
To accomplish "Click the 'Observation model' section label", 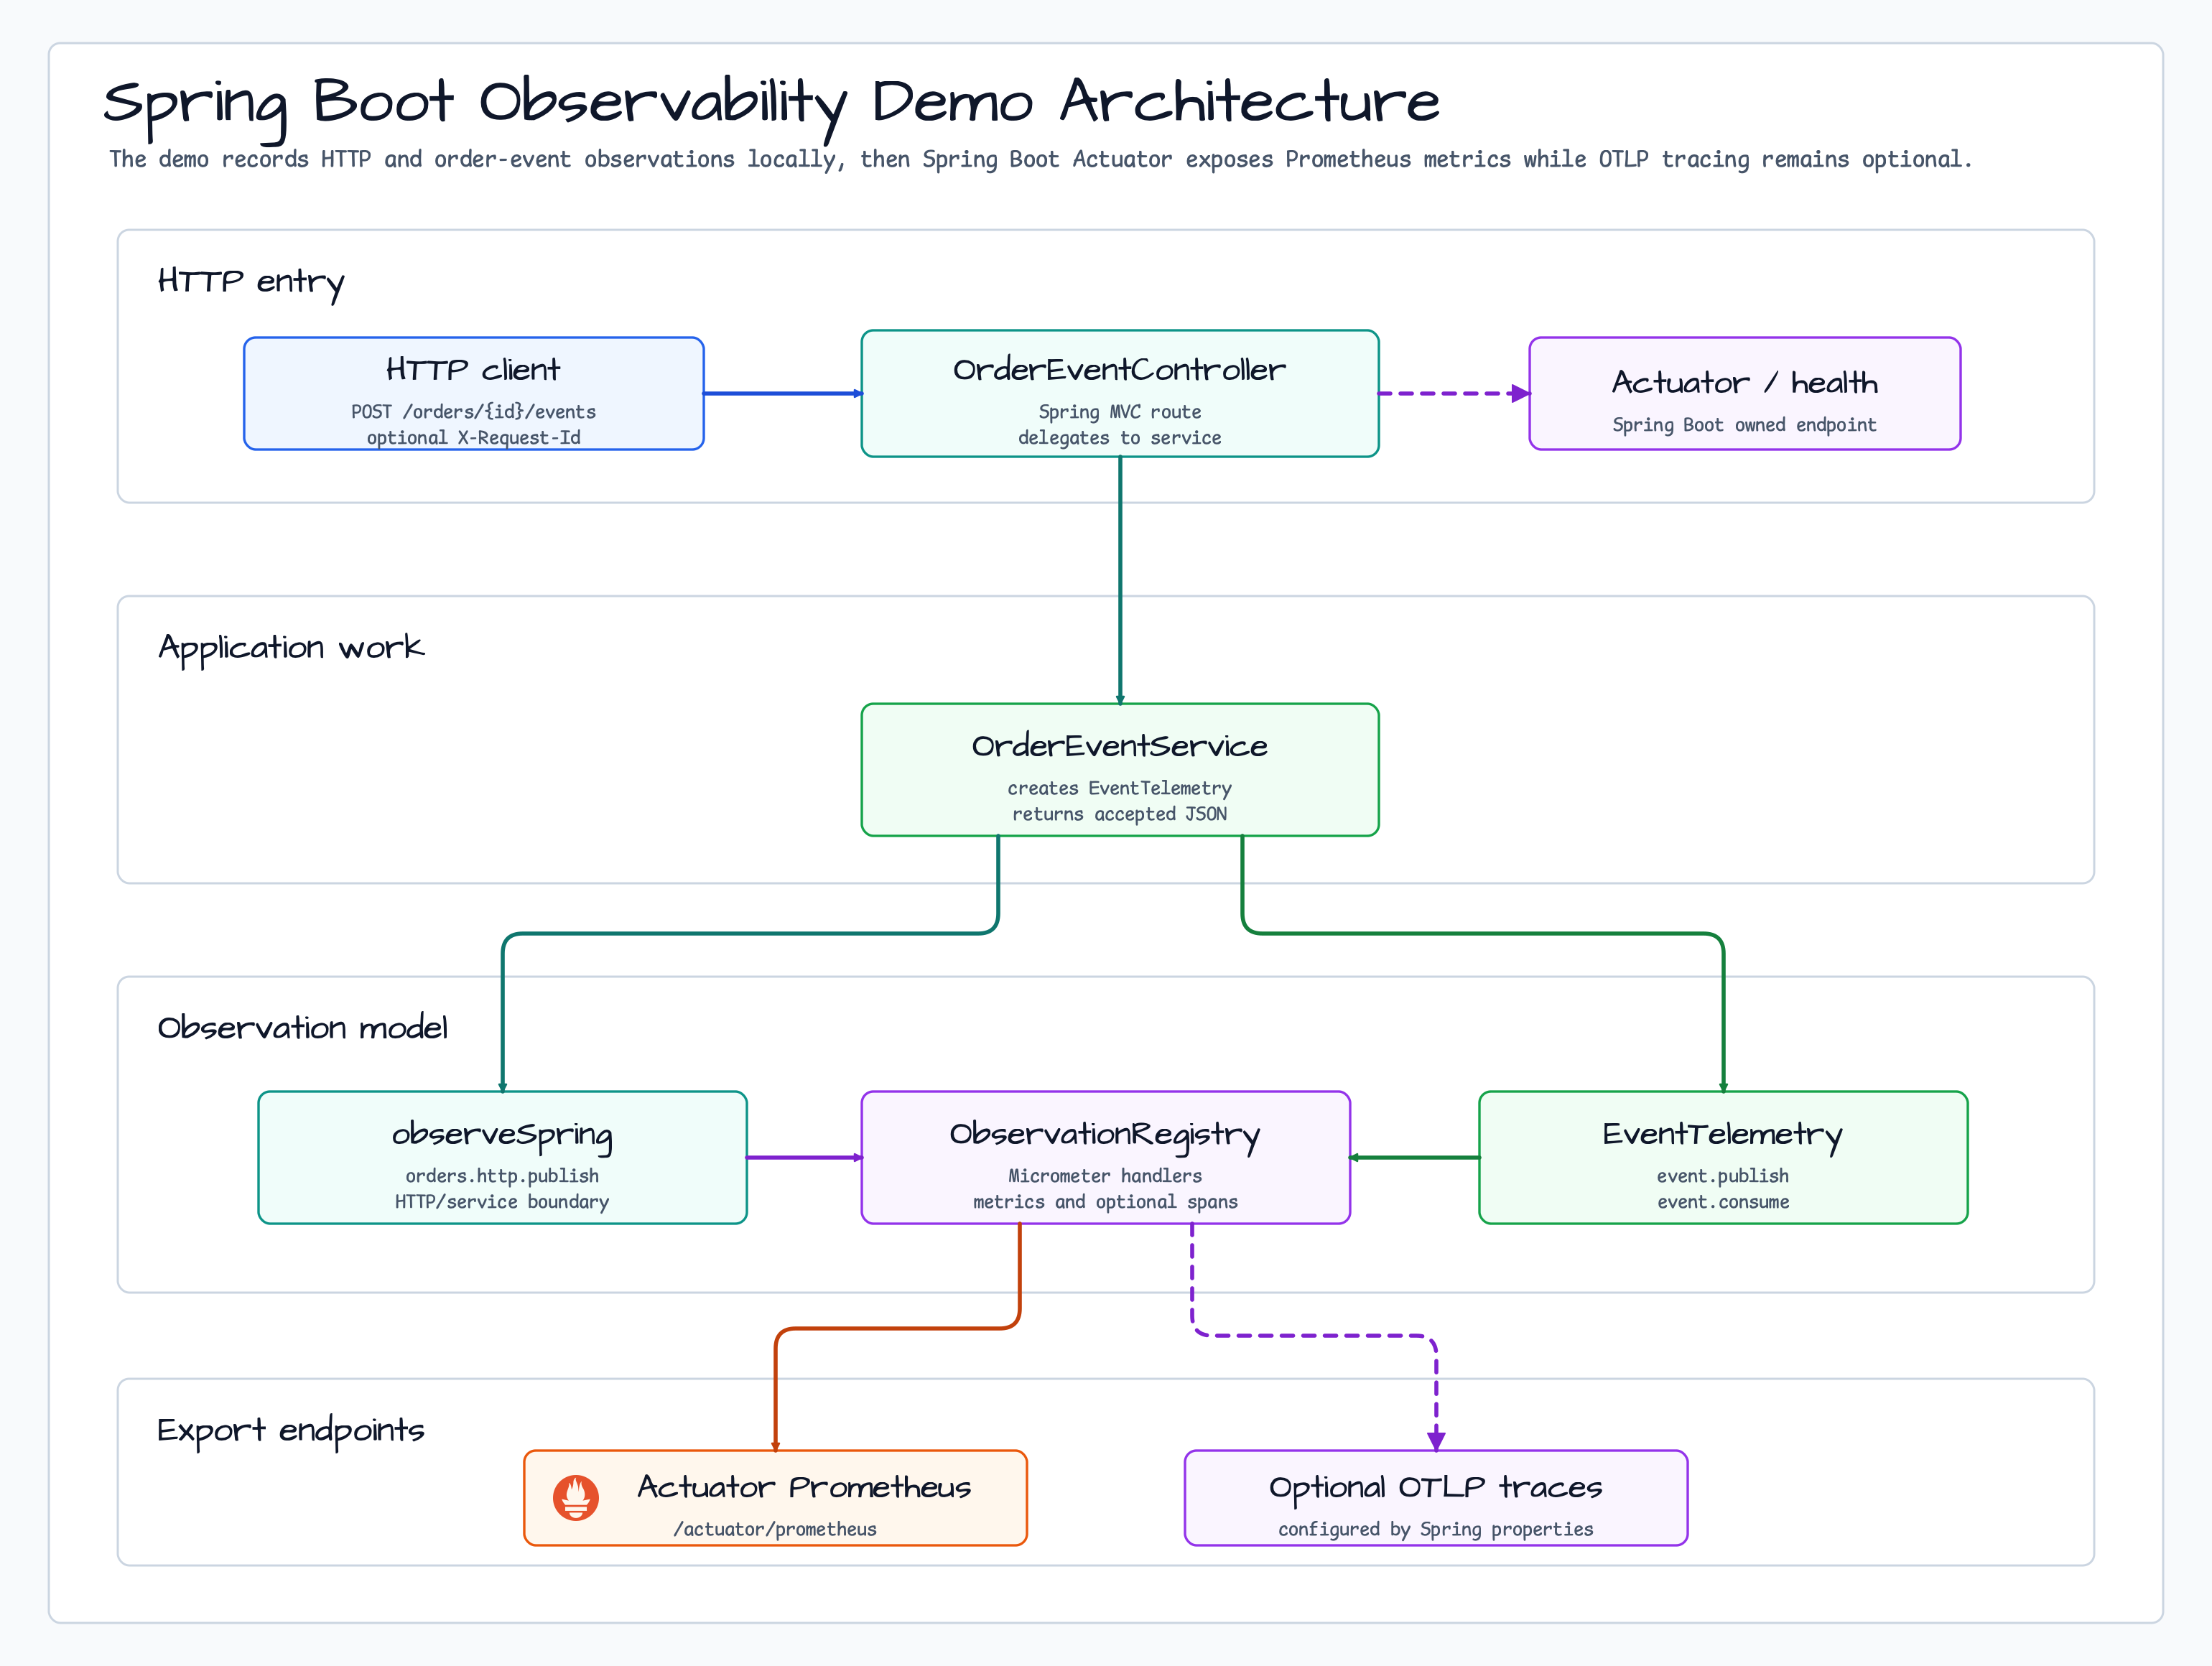I will pyautogui.click(x=302, y=1027).
